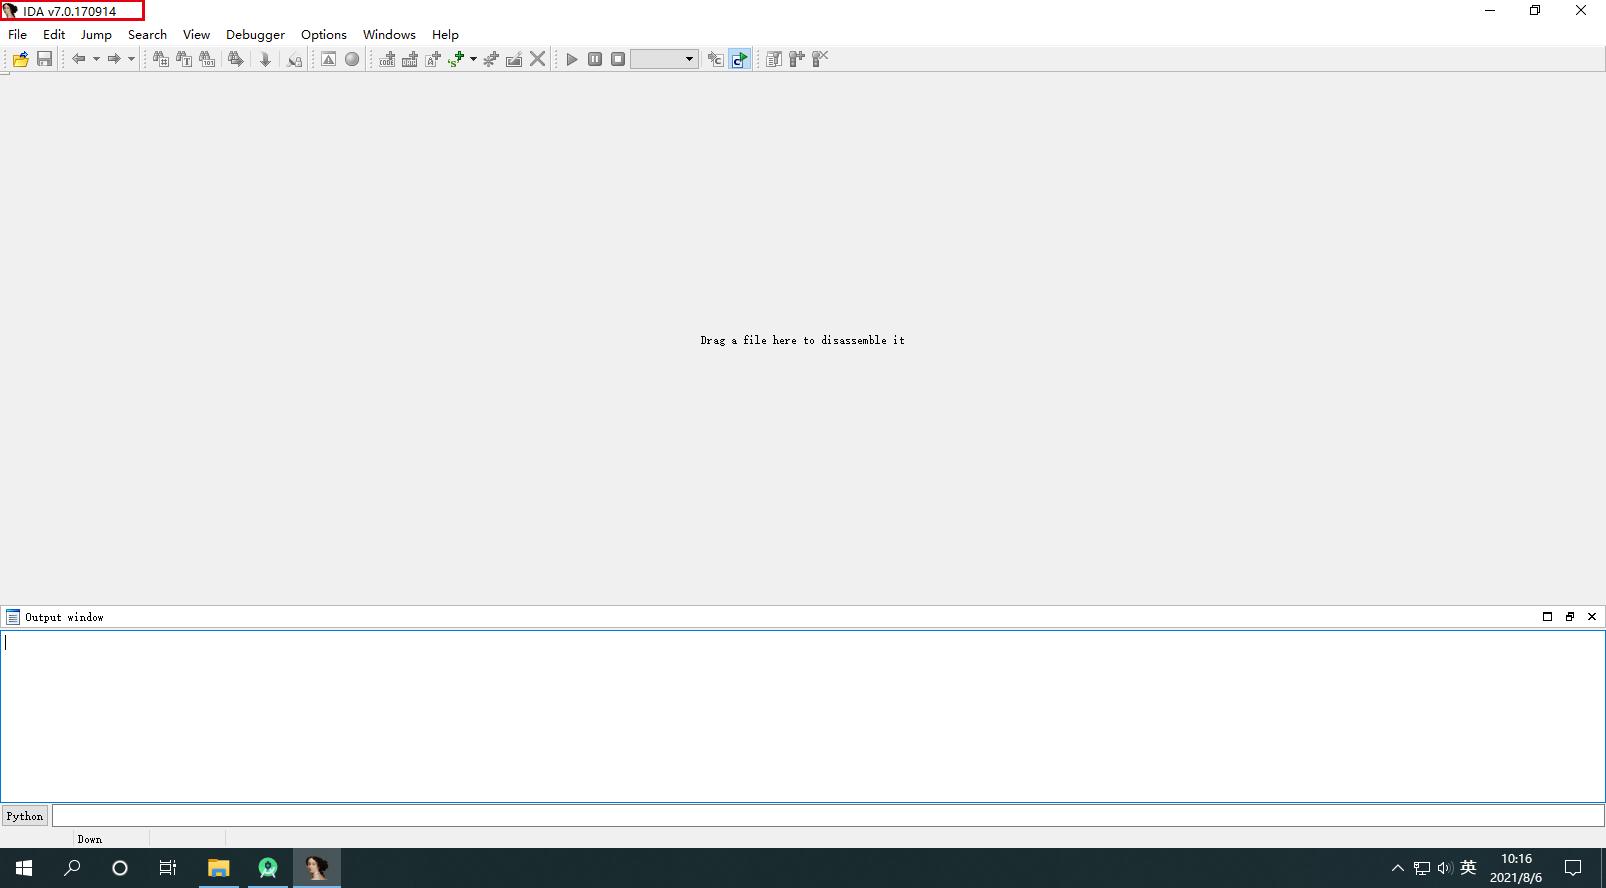The width and height of the screenshot is (1606, 888).
Task: Click the jump forward arrow icon
Action: point(114,59)
